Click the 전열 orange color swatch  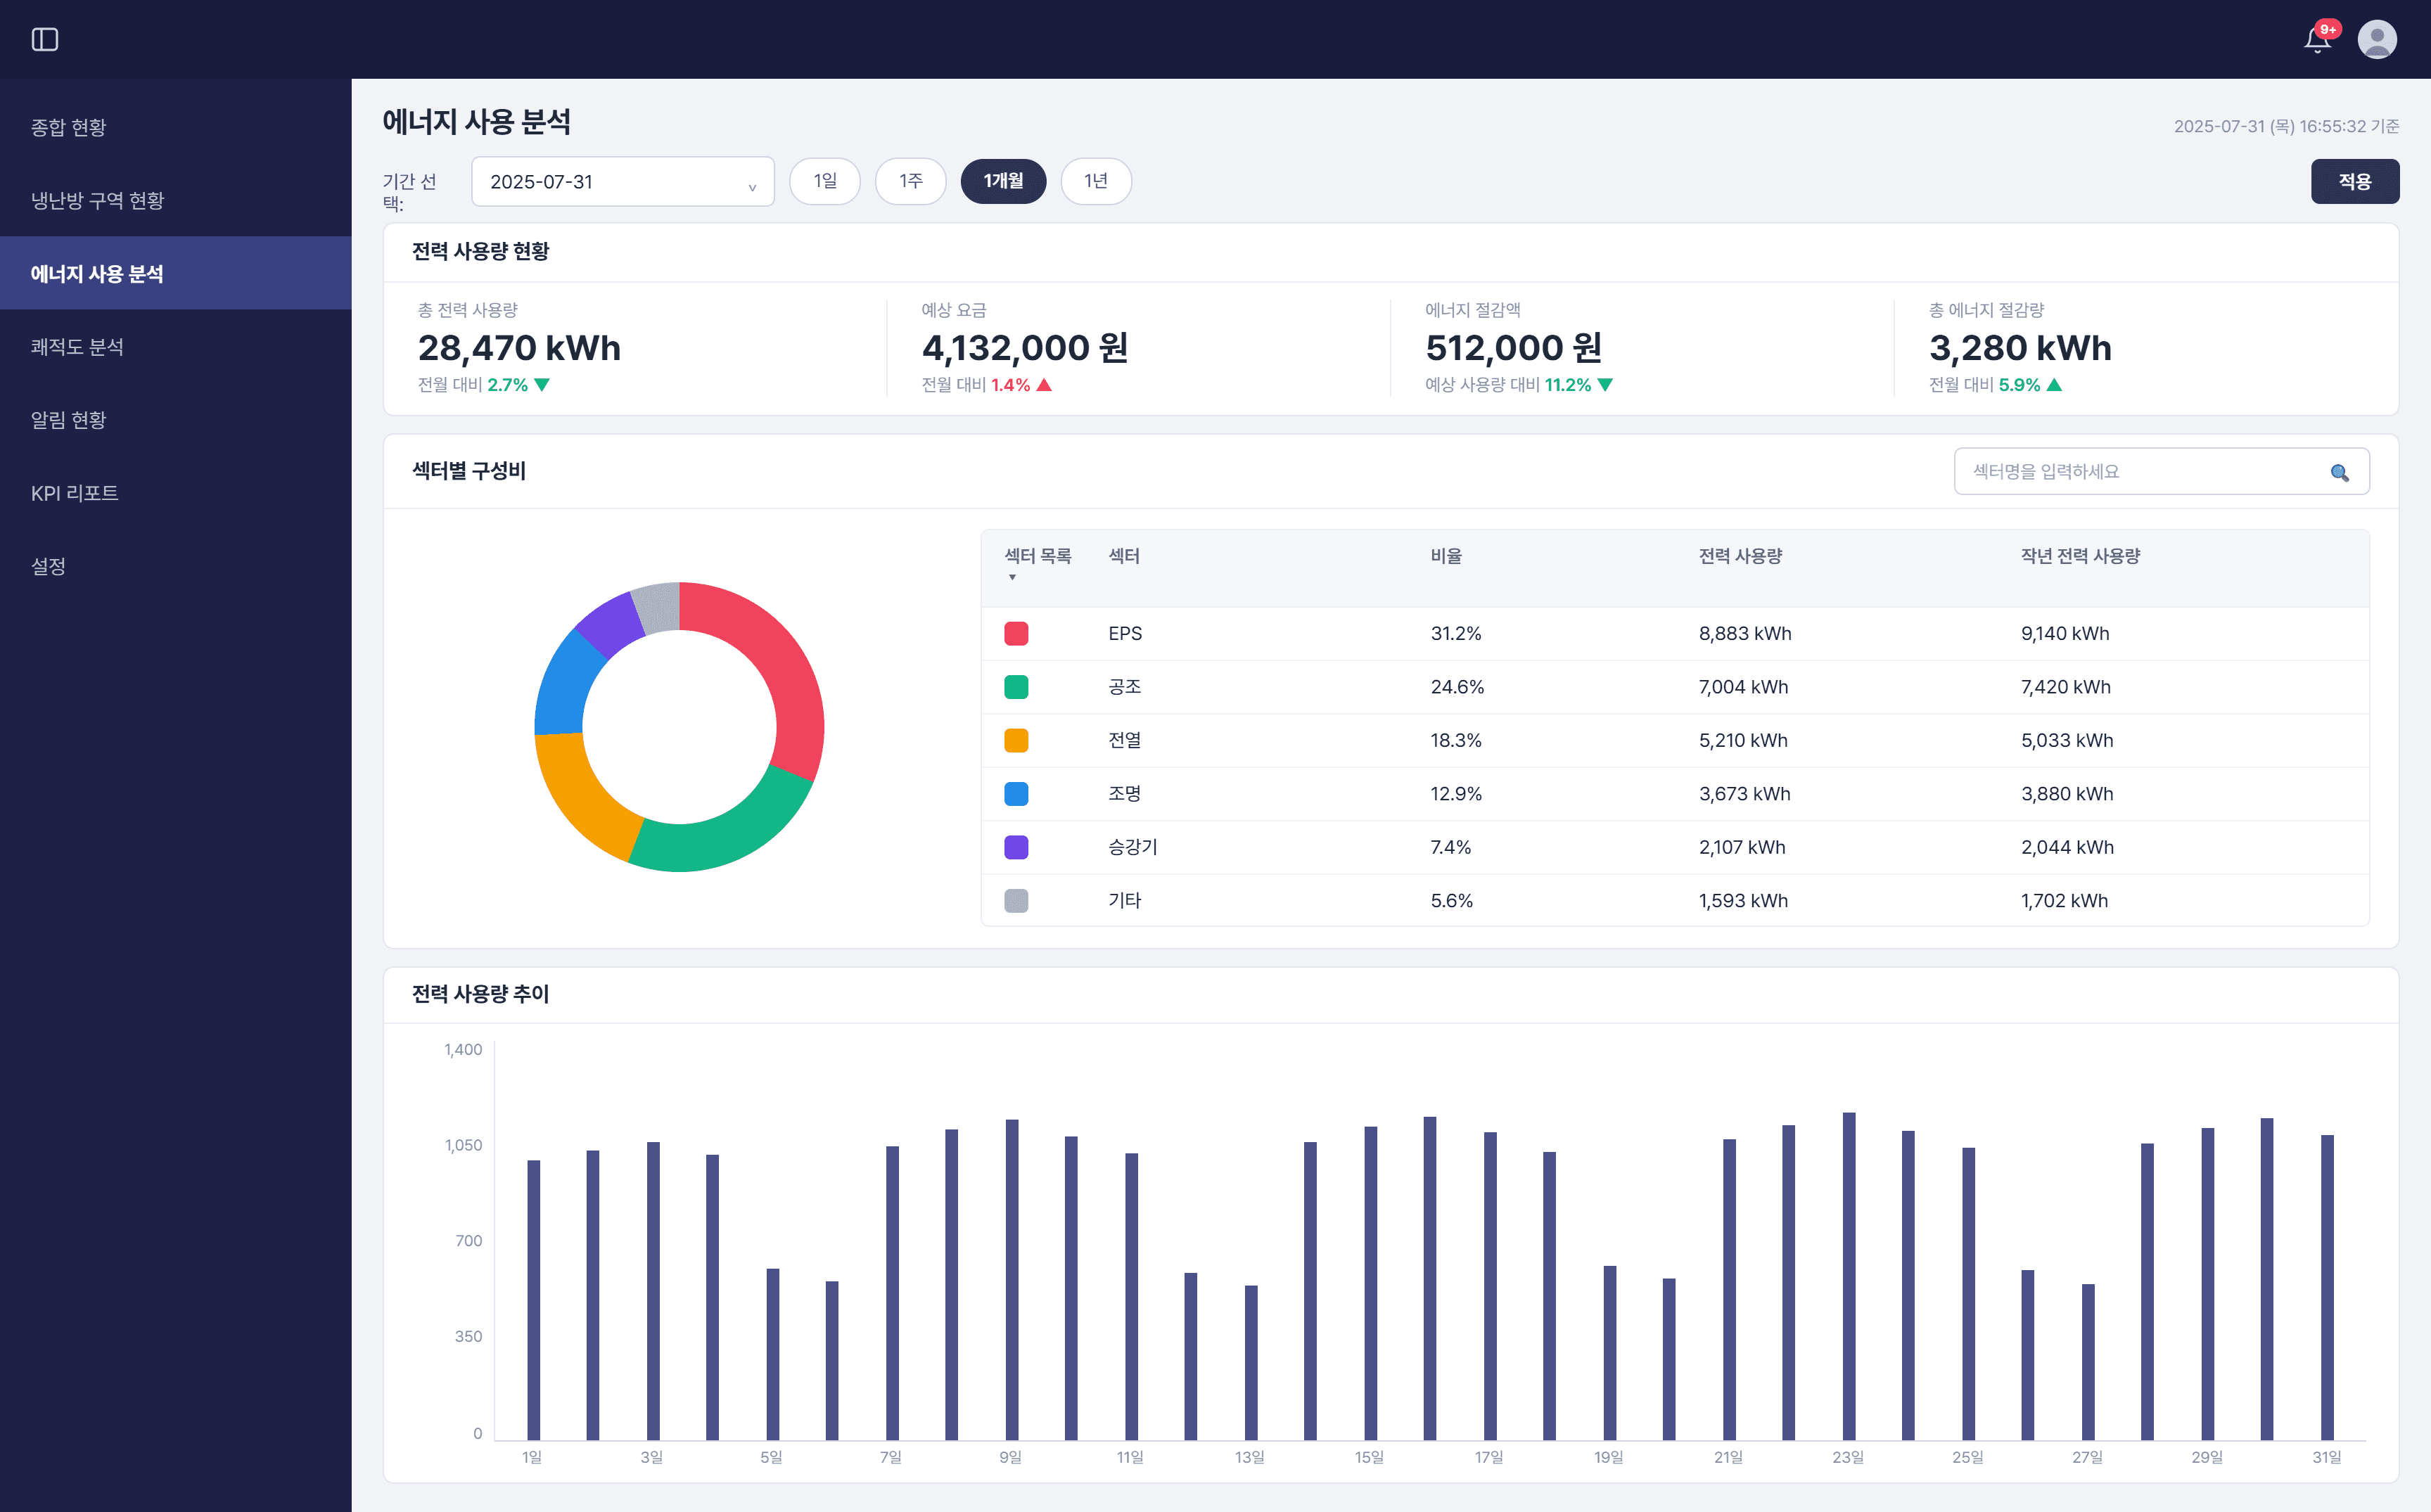tap(1016, 740)
